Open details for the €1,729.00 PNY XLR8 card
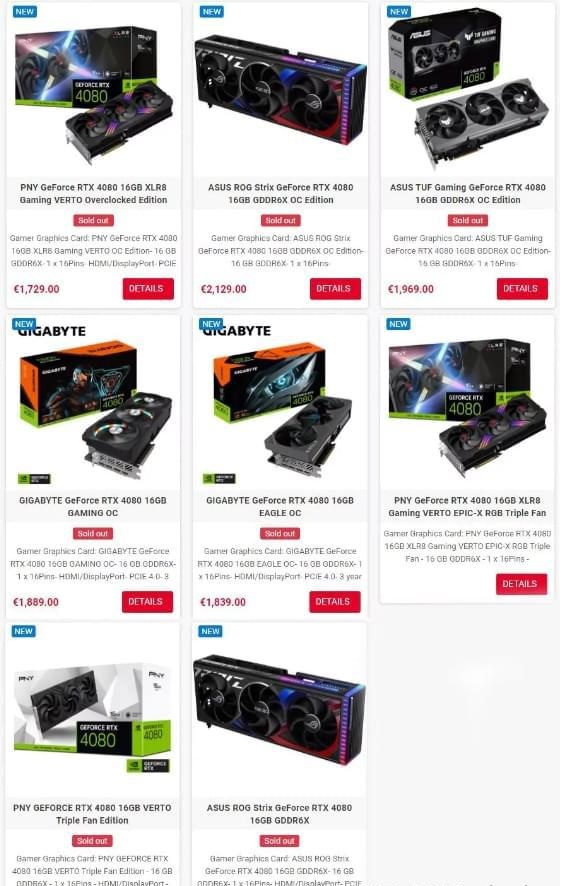Viewport: 564px width, 886px height. [x=148, y=289]
